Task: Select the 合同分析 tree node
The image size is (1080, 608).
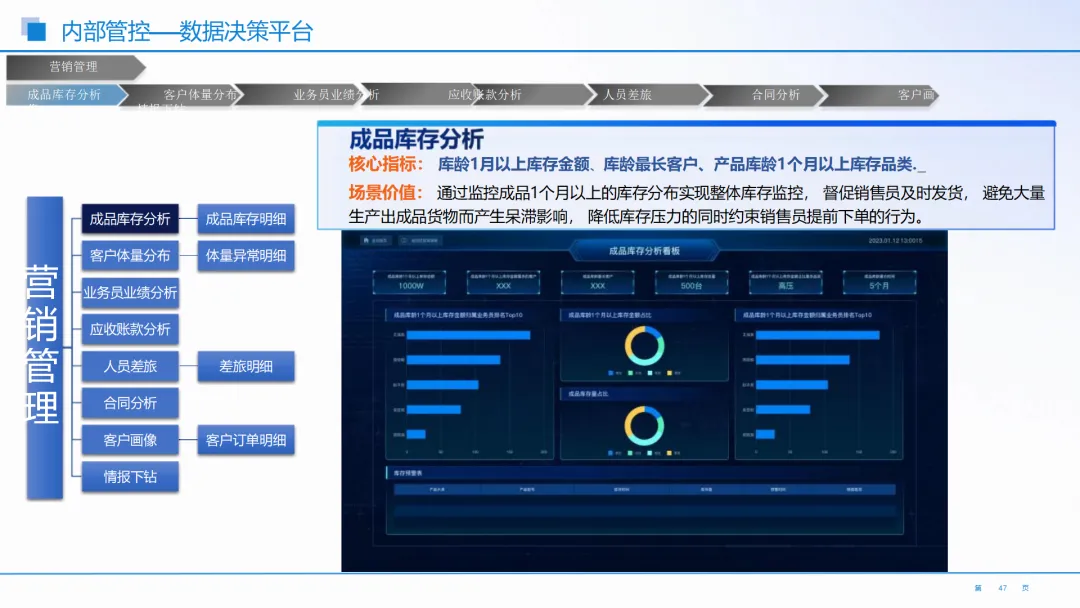Action: point(130,403)
